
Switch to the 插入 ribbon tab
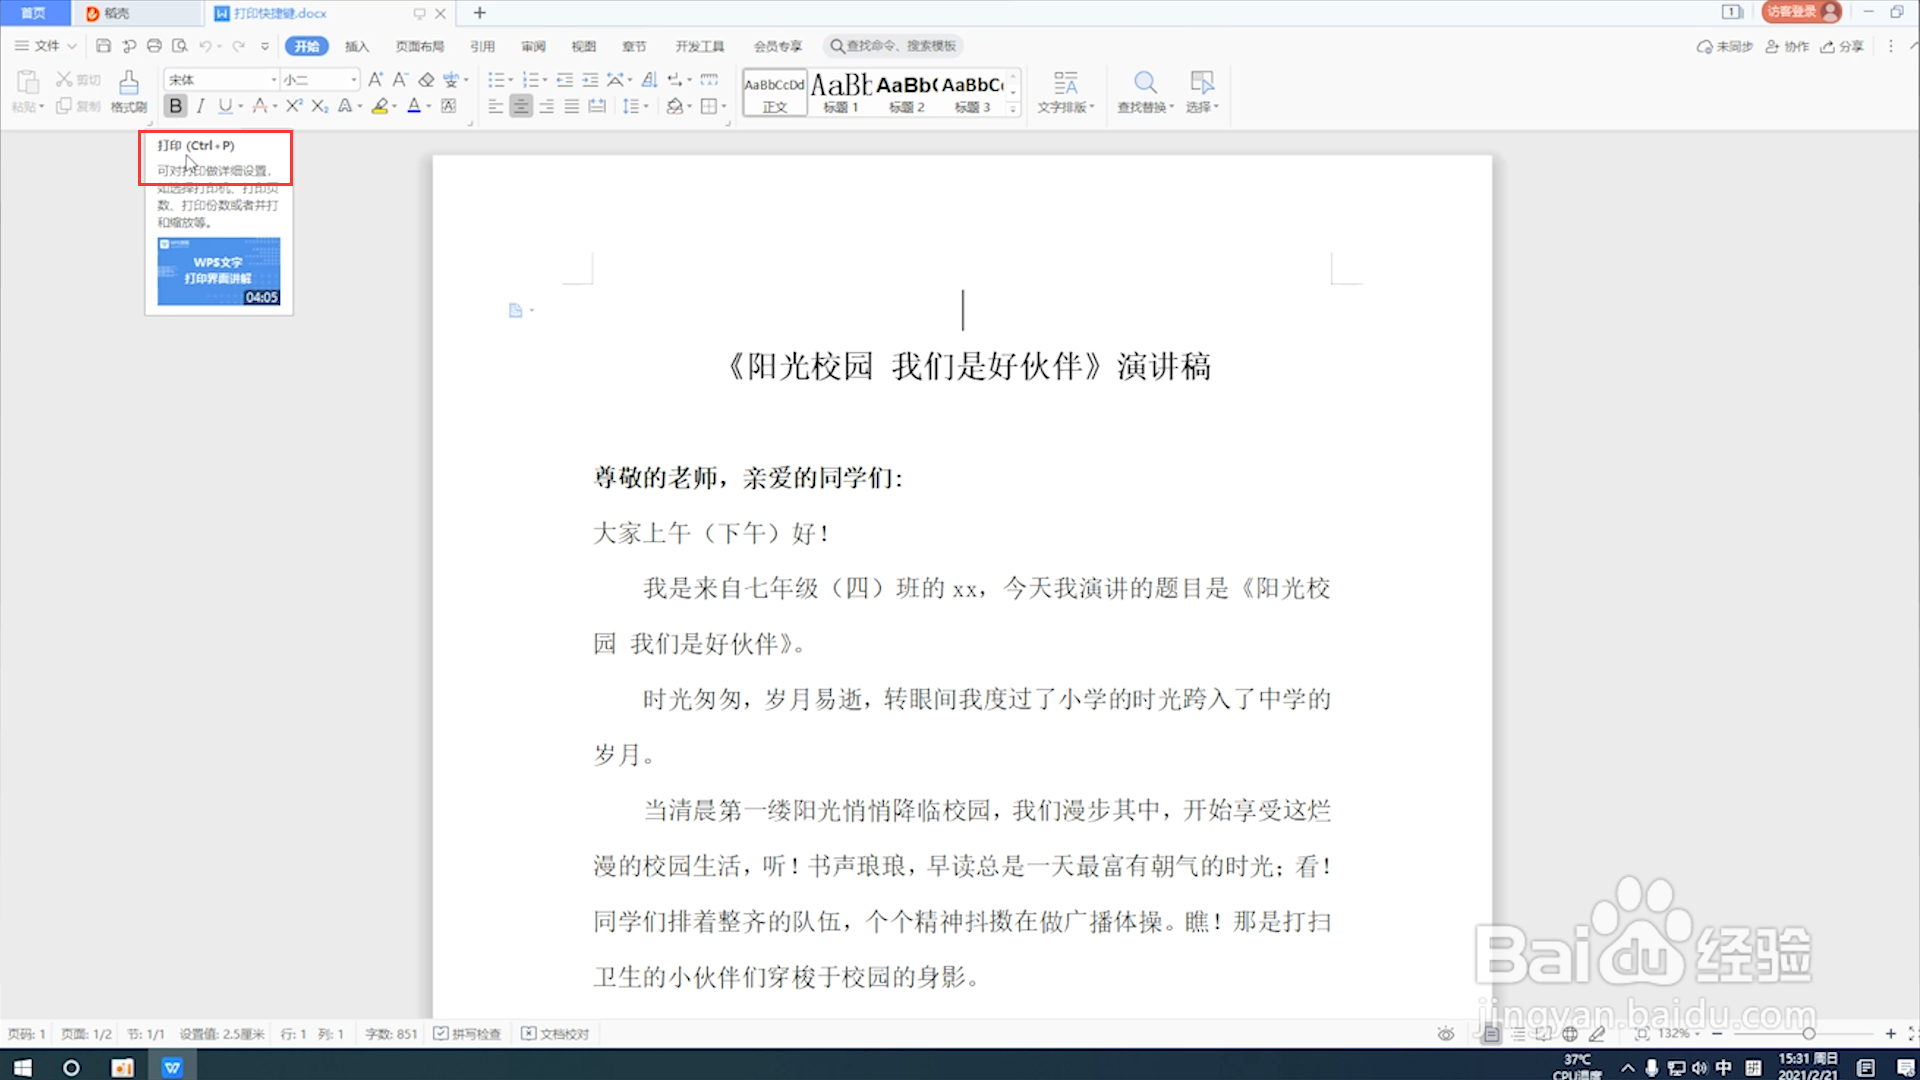357,46
